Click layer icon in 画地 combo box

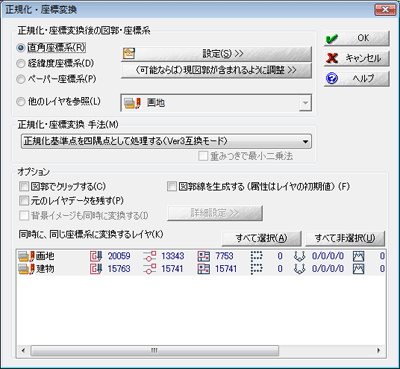[132, 103]
